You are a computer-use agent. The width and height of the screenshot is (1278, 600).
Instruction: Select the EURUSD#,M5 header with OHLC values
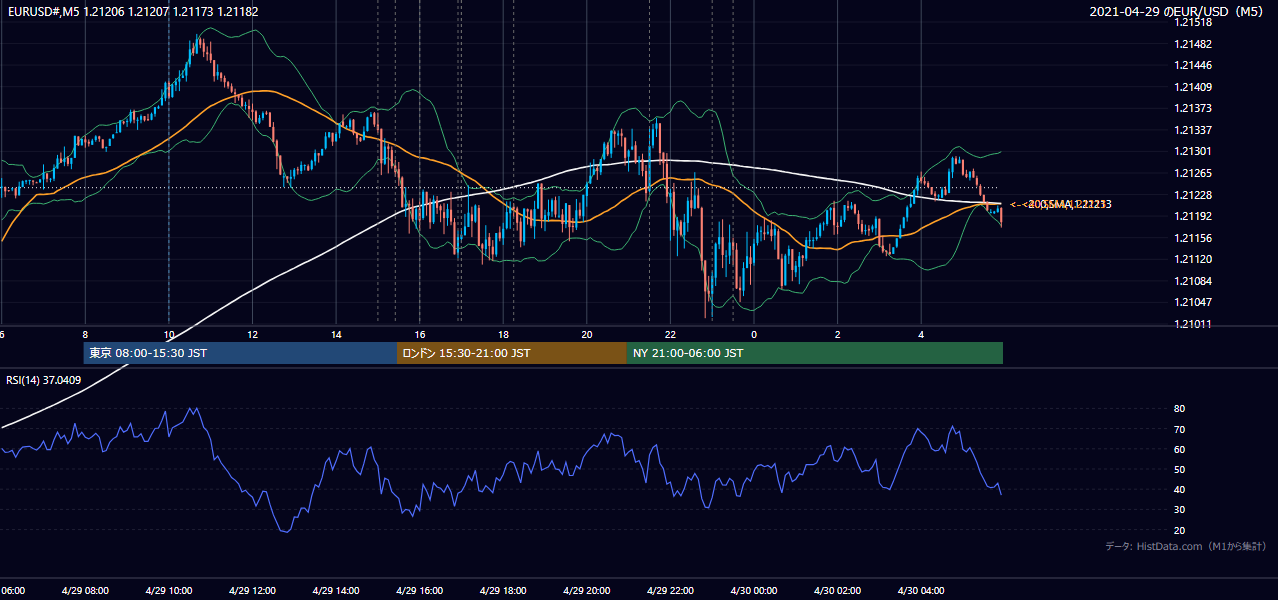133,10
